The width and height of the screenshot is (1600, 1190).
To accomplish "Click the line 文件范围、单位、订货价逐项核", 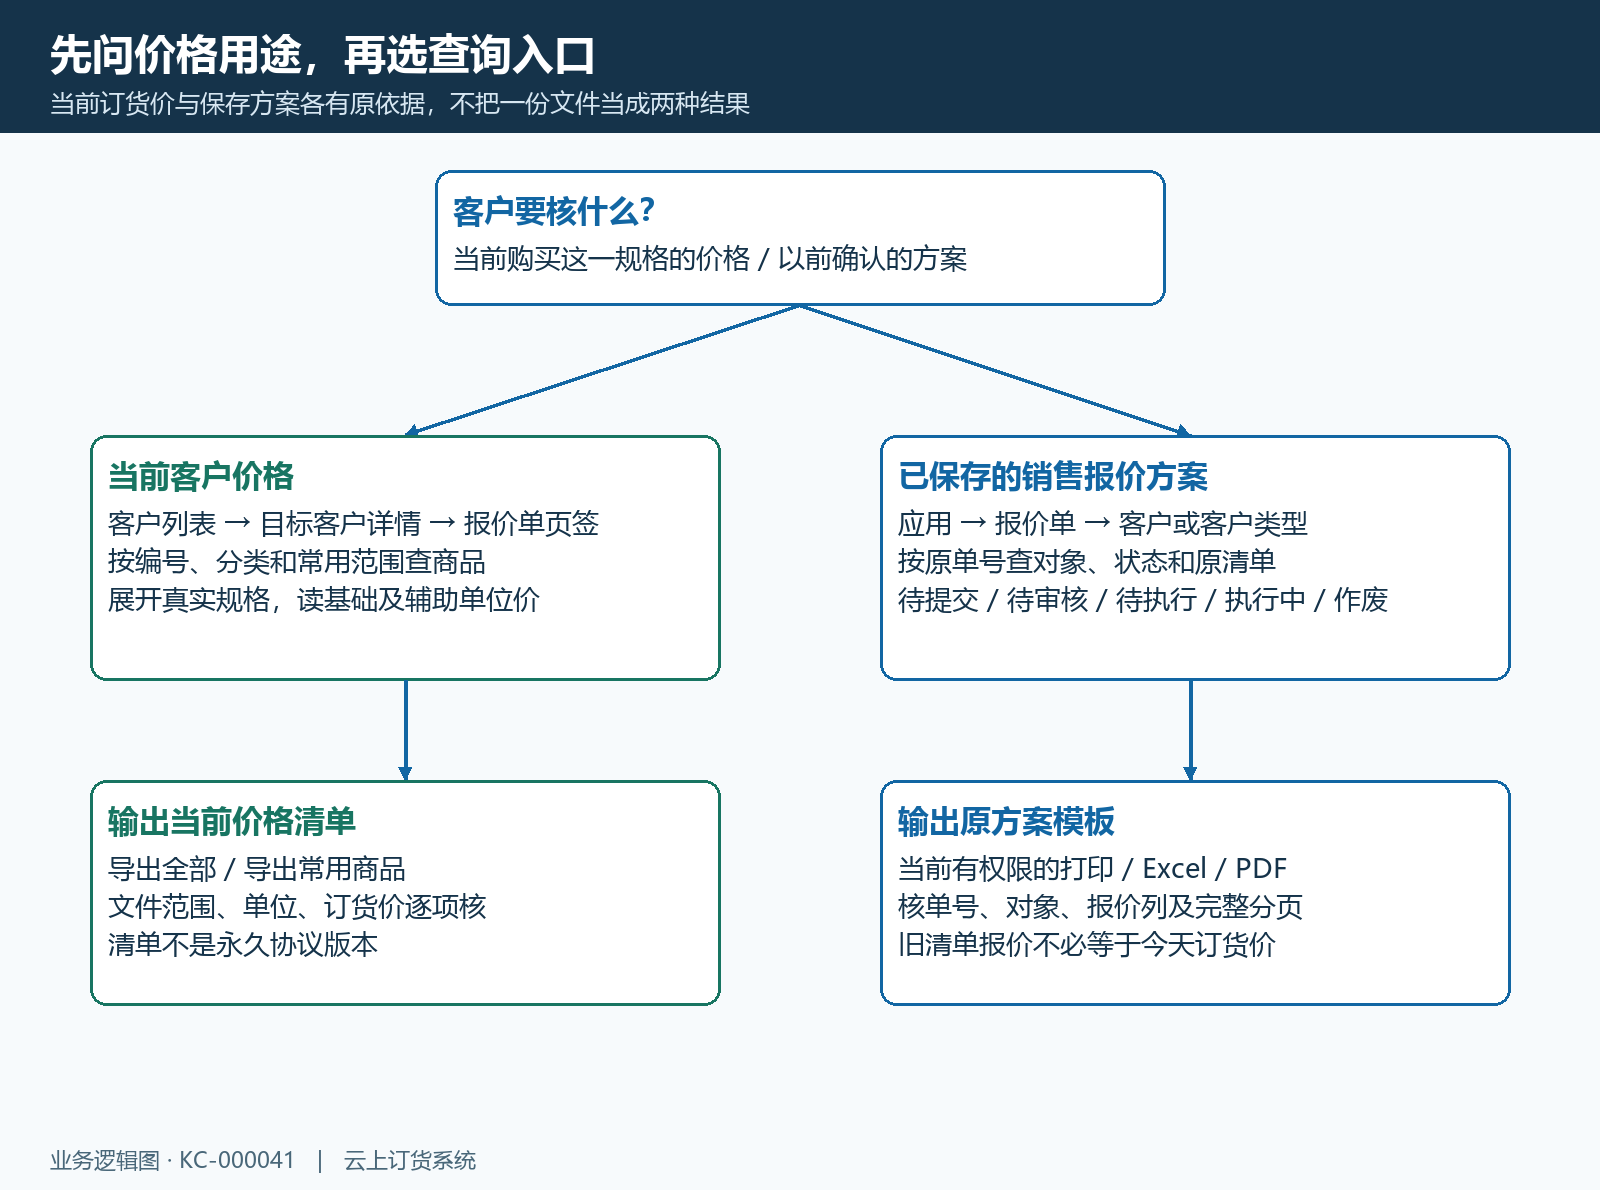I will click(x=297, y=907).
